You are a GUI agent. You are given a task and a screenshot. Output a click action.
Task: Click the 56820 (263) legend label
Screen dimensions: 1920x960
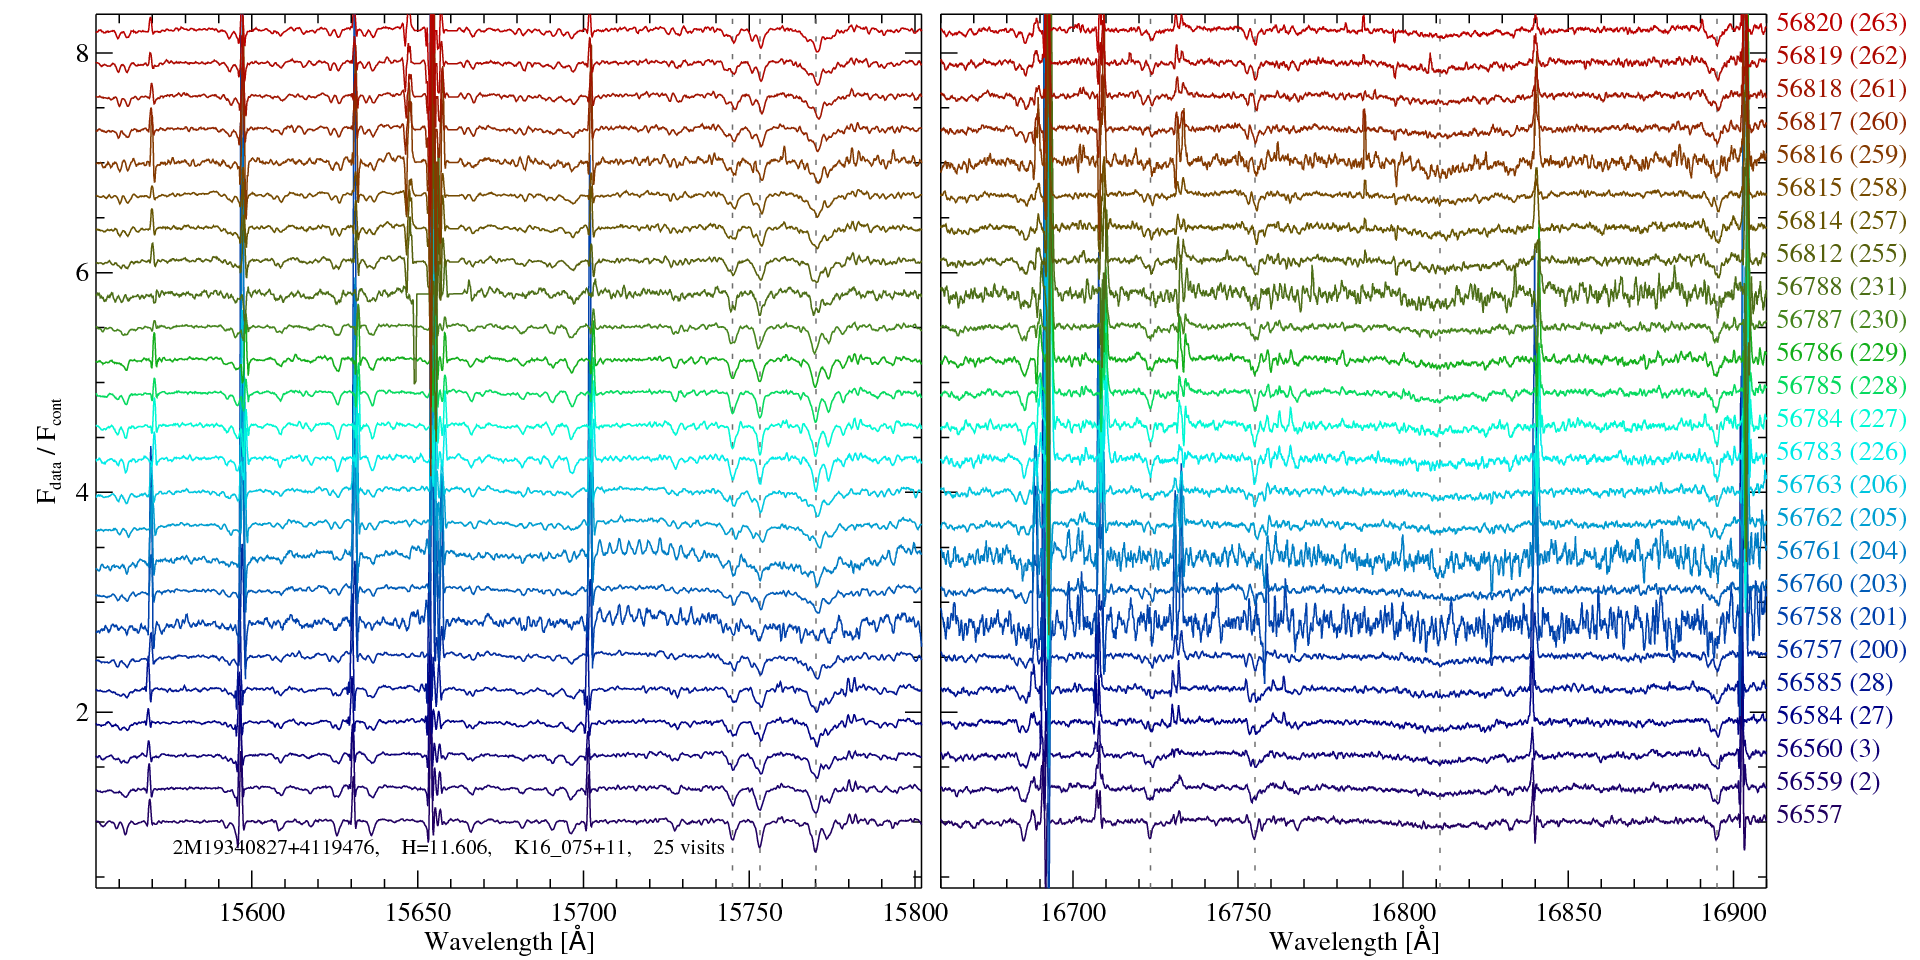coord(1840,23)
